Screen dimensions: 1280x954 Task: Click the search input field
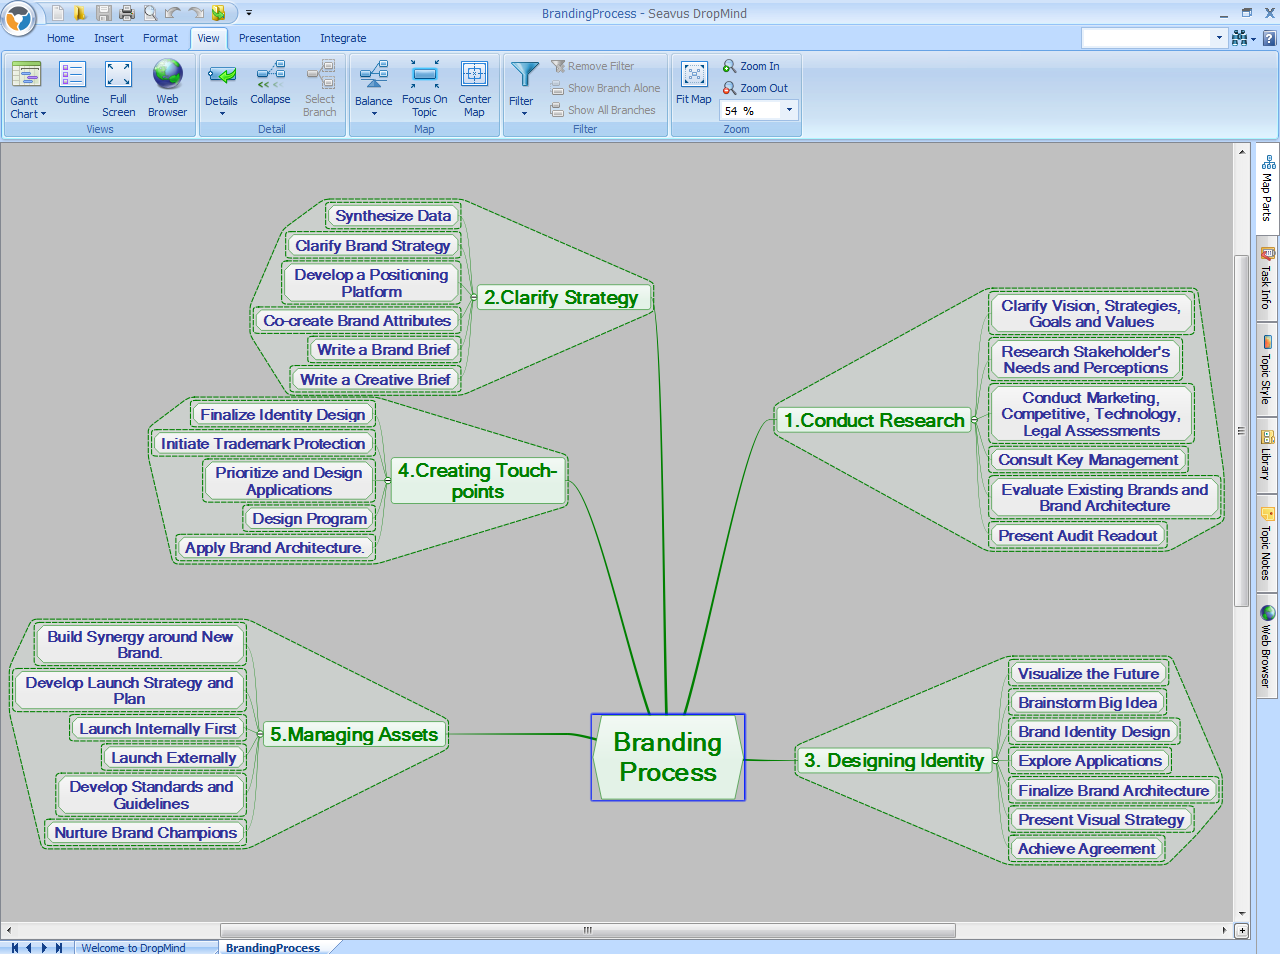[x=1146, y=38]
